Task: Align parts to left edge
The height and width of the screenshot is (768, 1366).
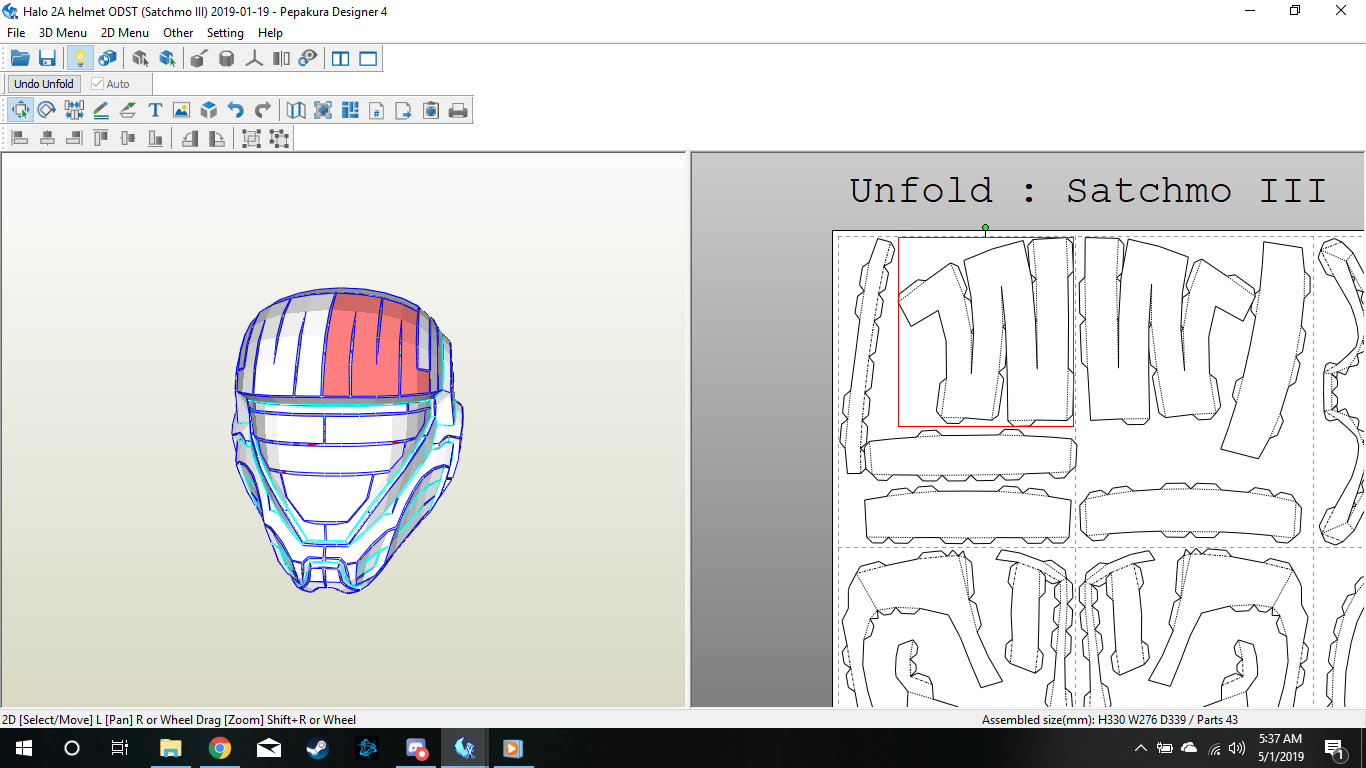Action: (20, 138)
